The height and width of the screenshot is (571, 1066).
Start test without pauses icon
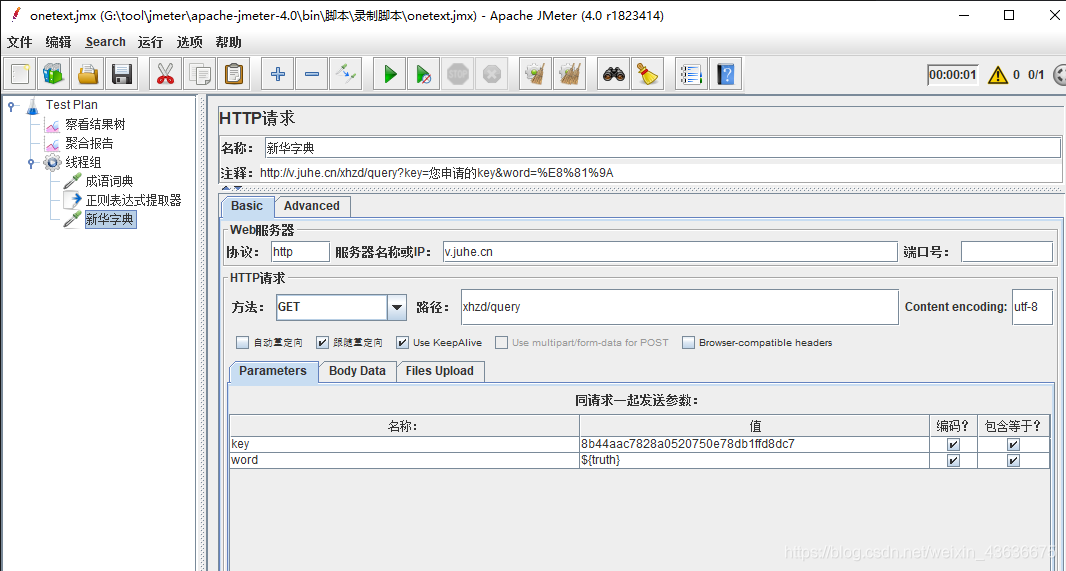(424, 73)
